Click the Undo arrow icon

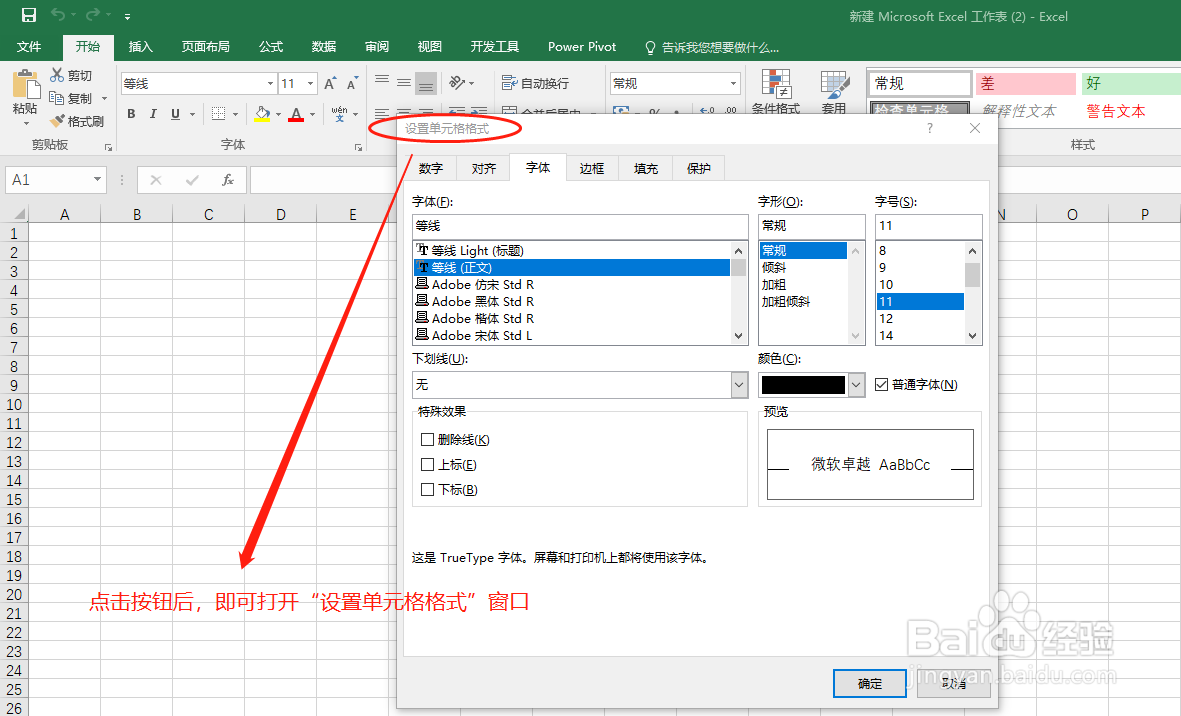[58, 15]
